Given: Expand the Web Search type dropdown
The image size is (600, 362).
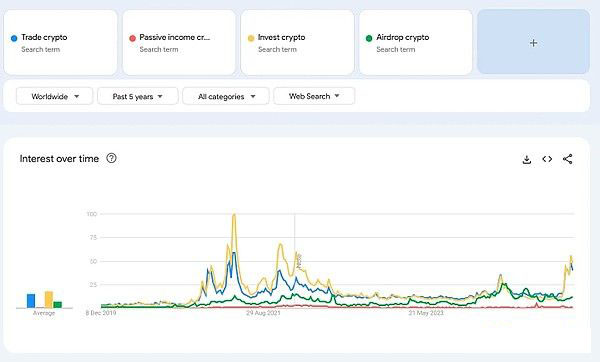Looking at the screenshot, I should click(314, 96).
